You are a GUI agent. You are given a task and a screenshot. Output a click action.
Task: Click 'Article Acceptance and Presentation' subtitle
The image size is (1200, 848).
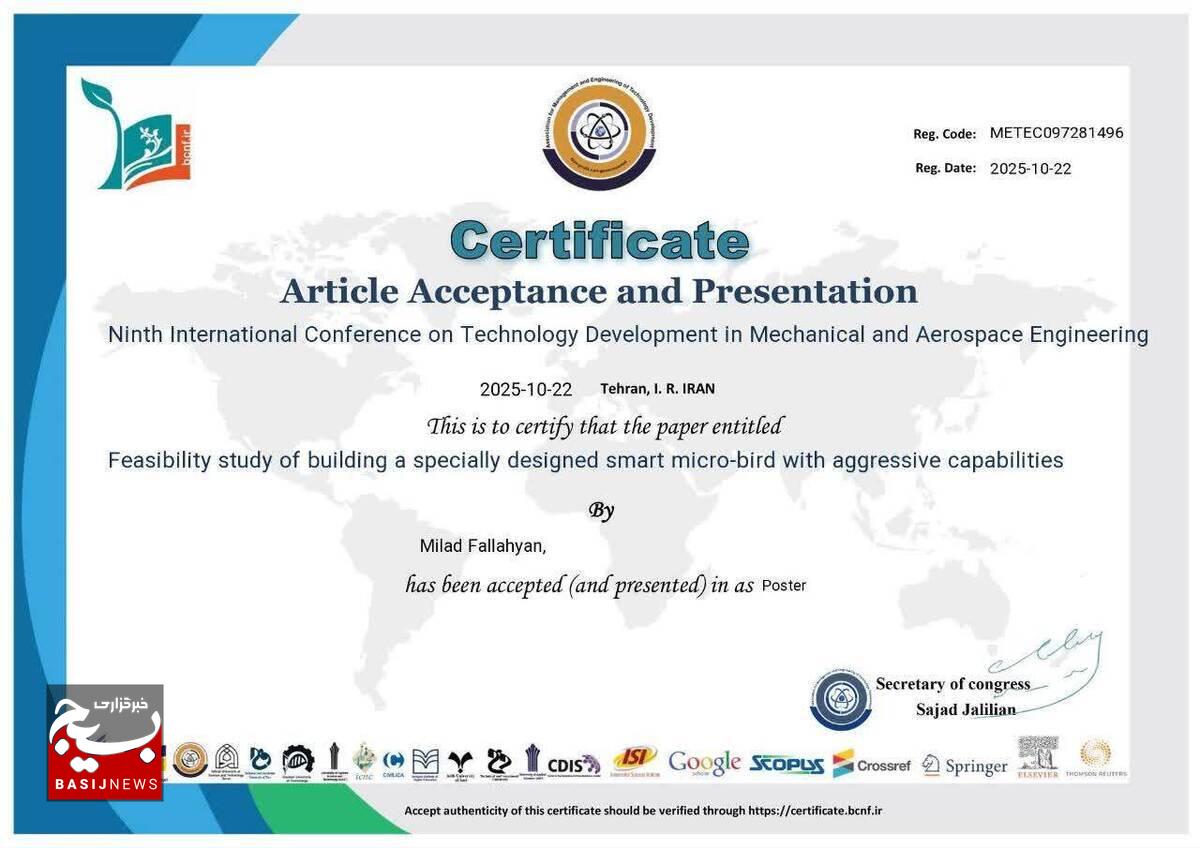(x=599, y=291)
